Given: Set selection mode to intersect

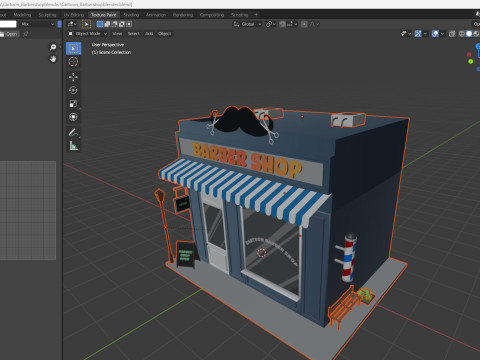Looking at the screenshot, I should 129,24.
